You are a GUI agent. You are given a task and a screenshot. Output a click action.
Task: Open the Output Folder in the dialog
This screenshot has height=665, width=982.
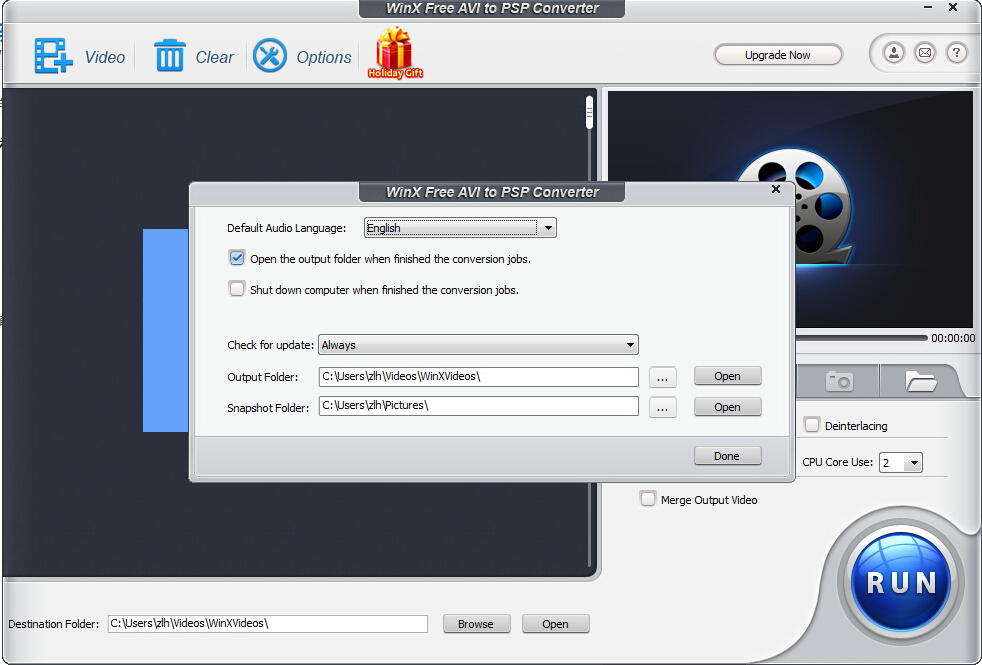coord(727,376)
